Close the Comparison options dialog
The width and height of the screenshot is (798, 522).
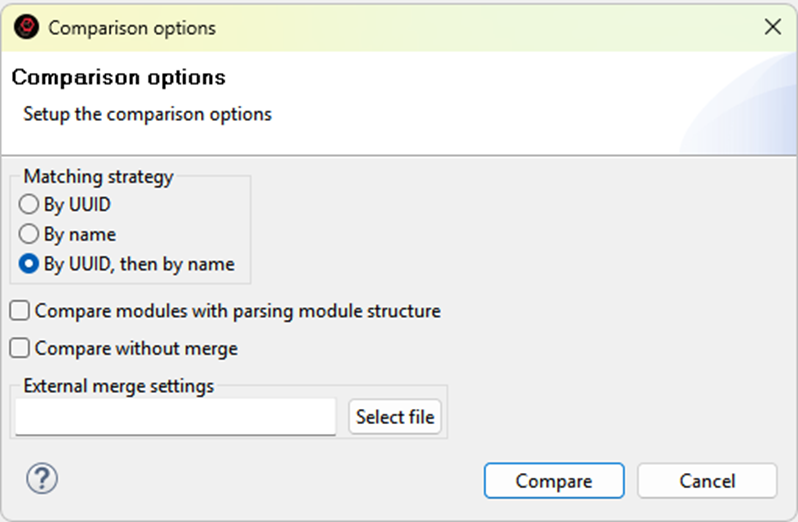772,28
